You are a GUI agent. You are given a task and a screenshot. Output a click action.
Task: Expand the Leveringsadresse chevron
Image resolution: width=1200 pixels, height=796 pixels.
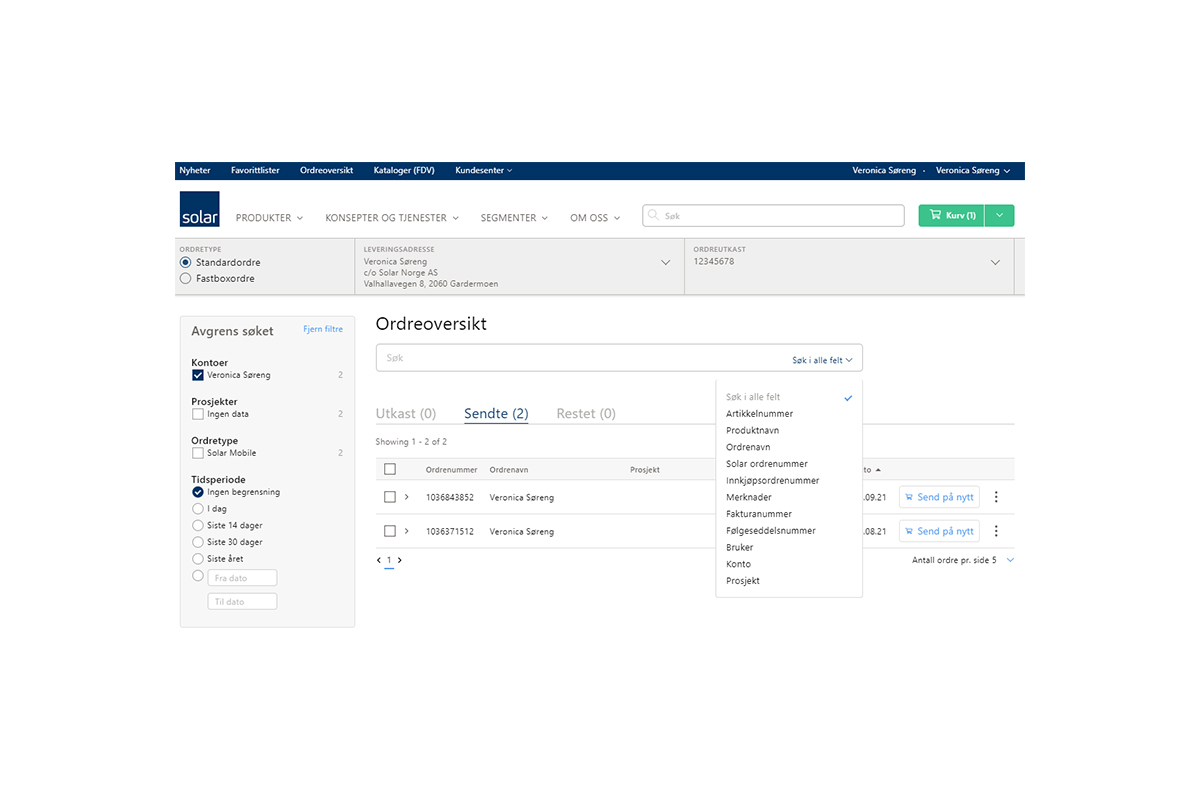(x=666, y=263)
